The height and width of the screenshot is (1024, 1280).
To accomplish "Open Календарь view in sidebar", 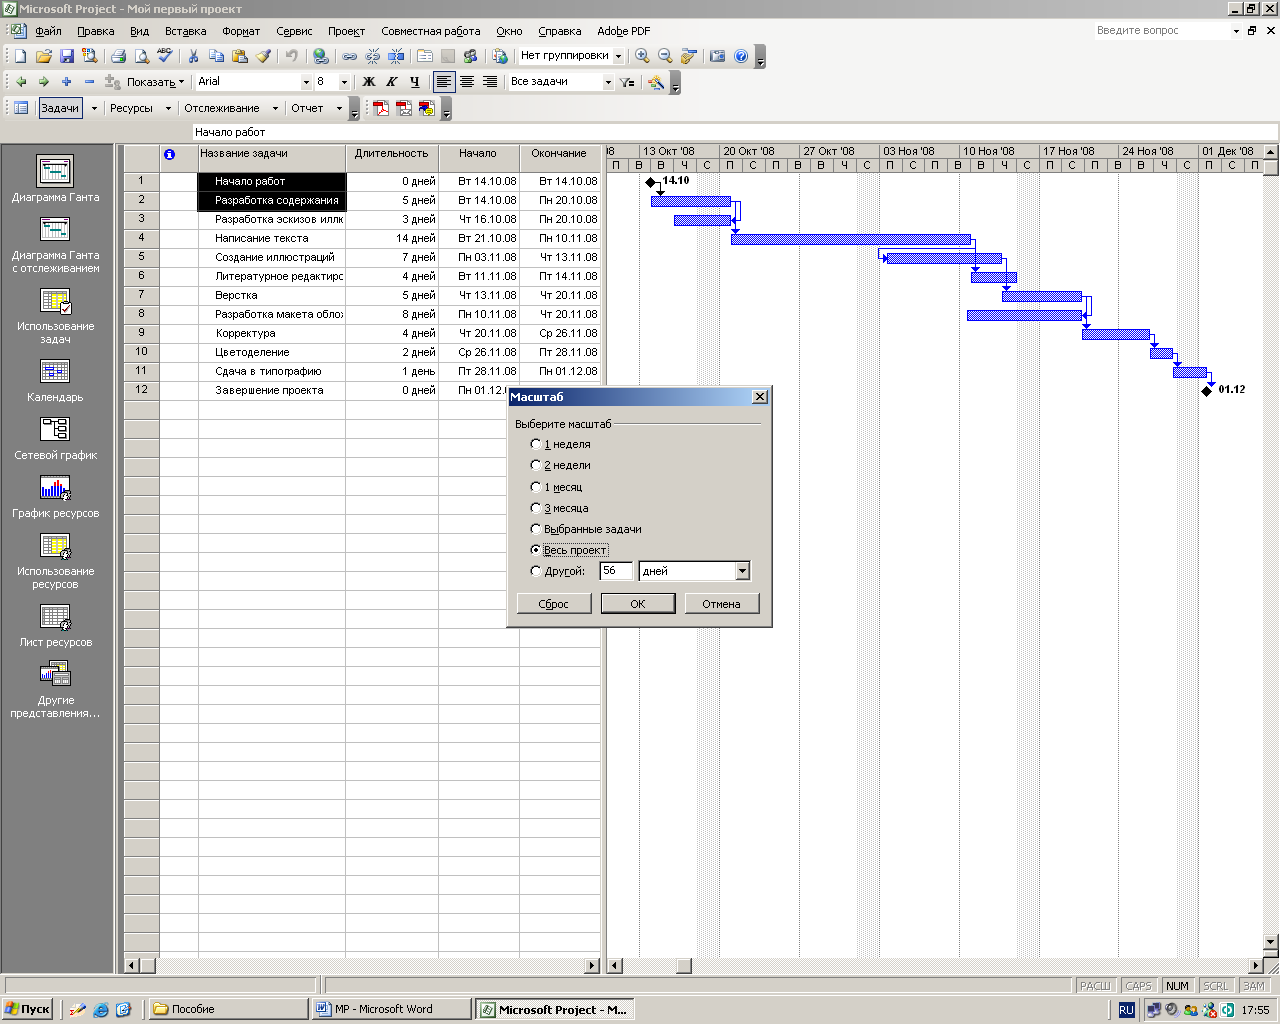I will pos(55,381).
